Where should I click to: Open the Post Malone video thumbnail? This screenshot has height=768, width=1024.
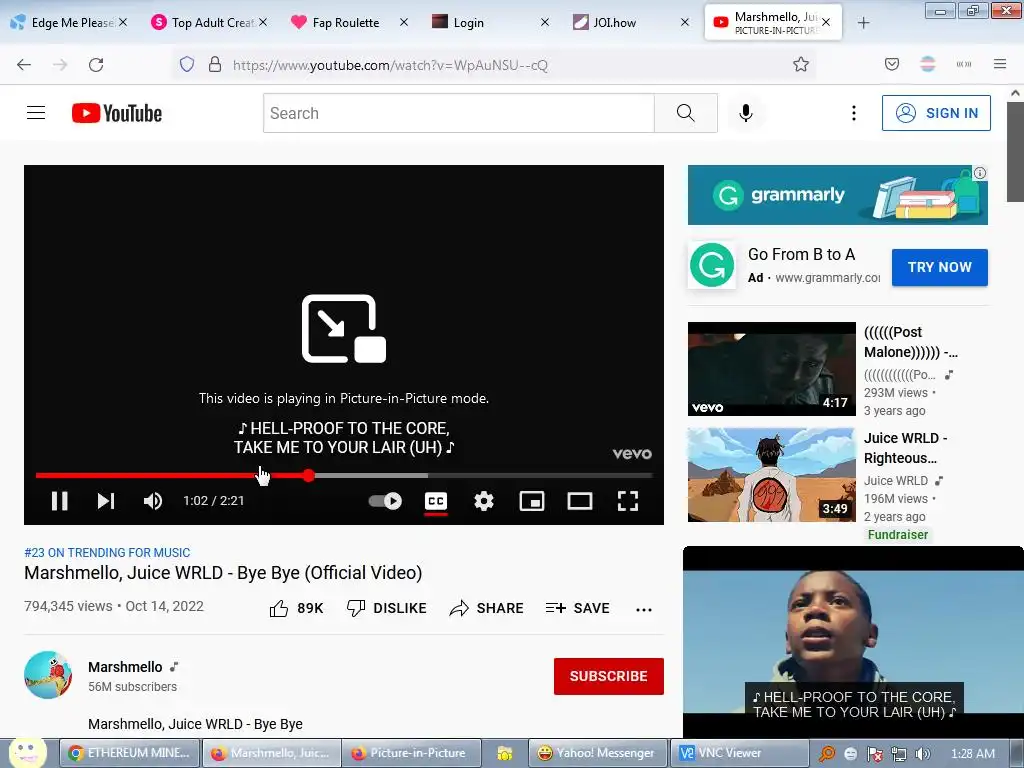(771, 368)
